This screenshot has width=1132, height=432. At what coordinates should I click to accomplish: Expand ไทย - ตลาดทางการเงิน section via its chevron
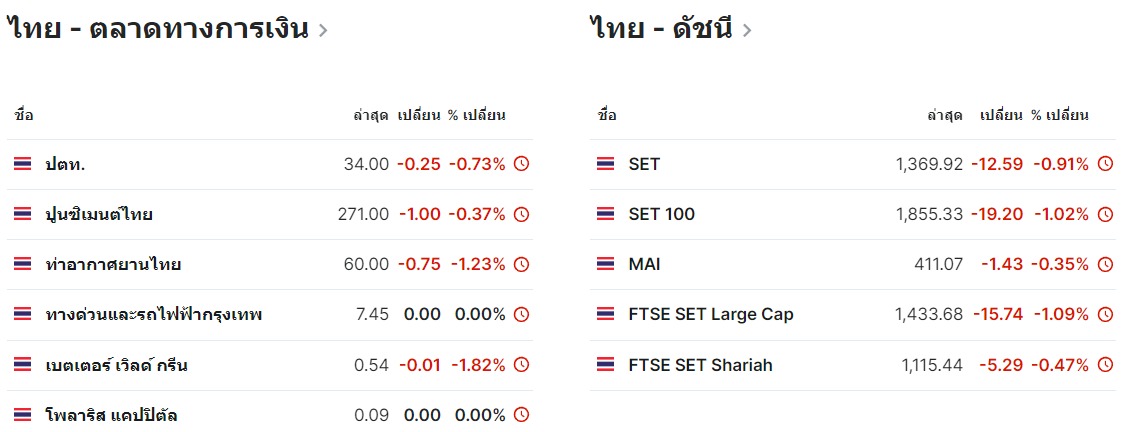point(323,30)
